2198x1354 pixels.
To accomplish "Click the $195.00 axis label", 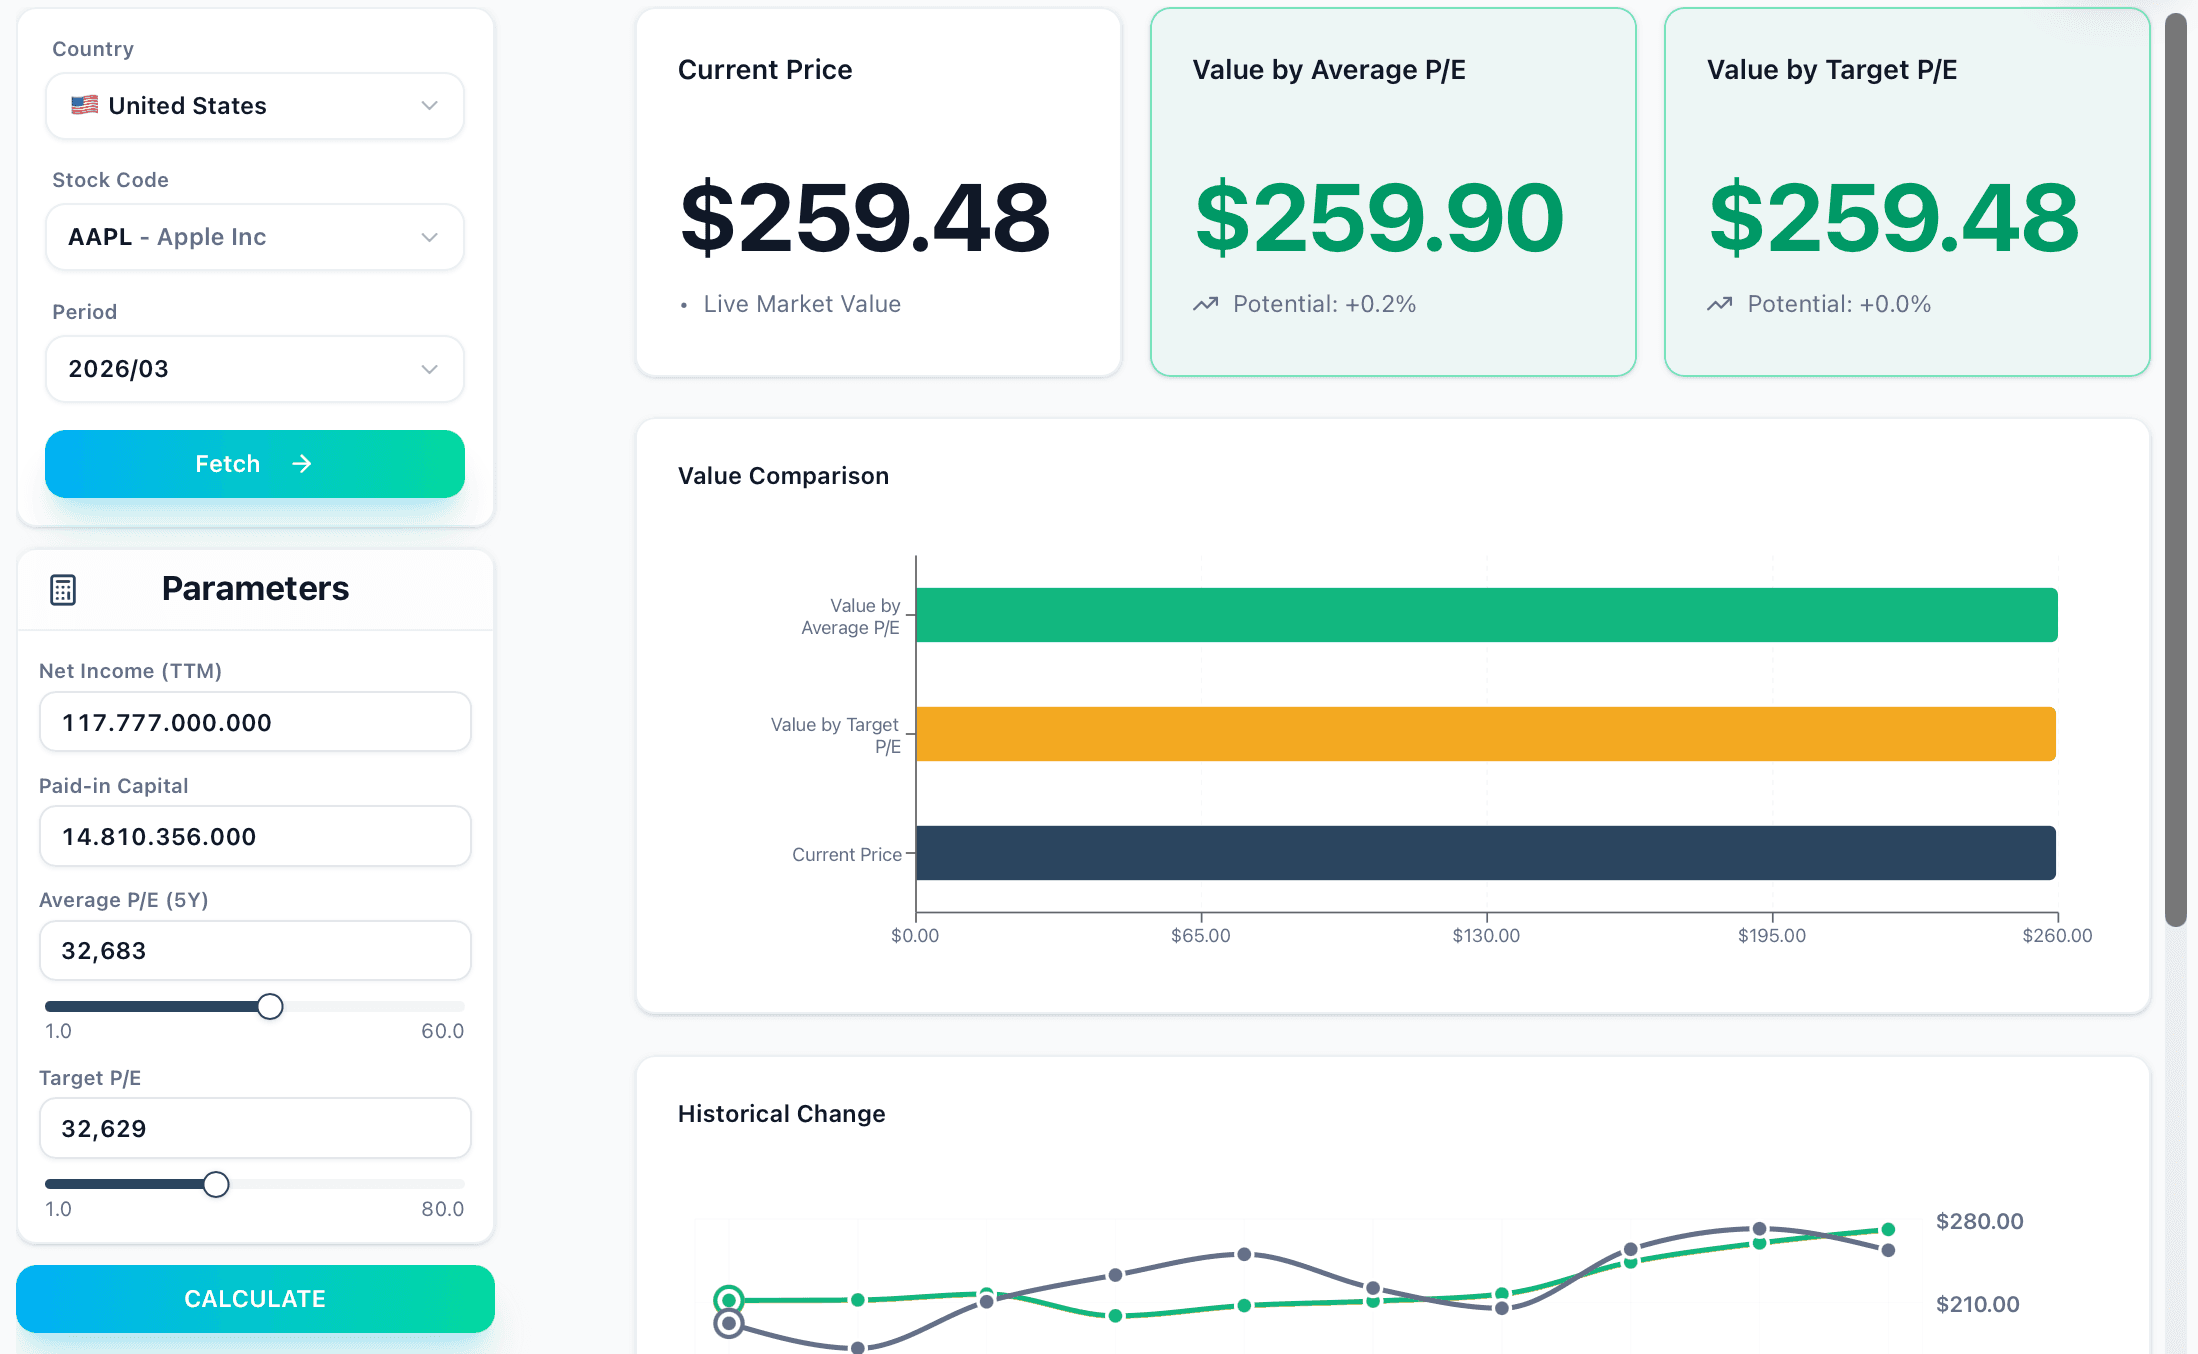I will pos(1772,936).
